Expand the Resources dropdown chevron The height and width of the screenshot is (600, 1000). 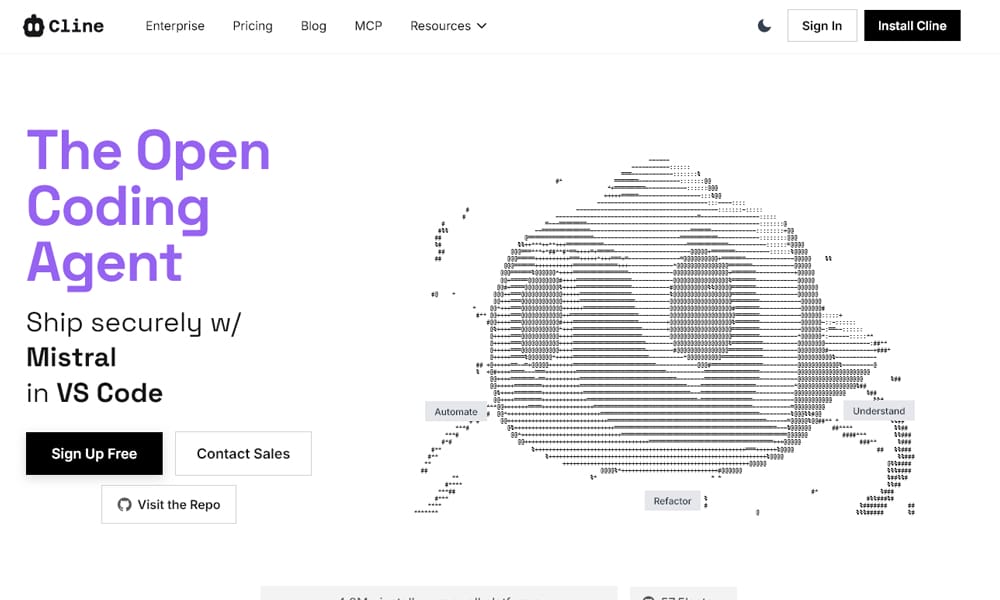(481, 26)
